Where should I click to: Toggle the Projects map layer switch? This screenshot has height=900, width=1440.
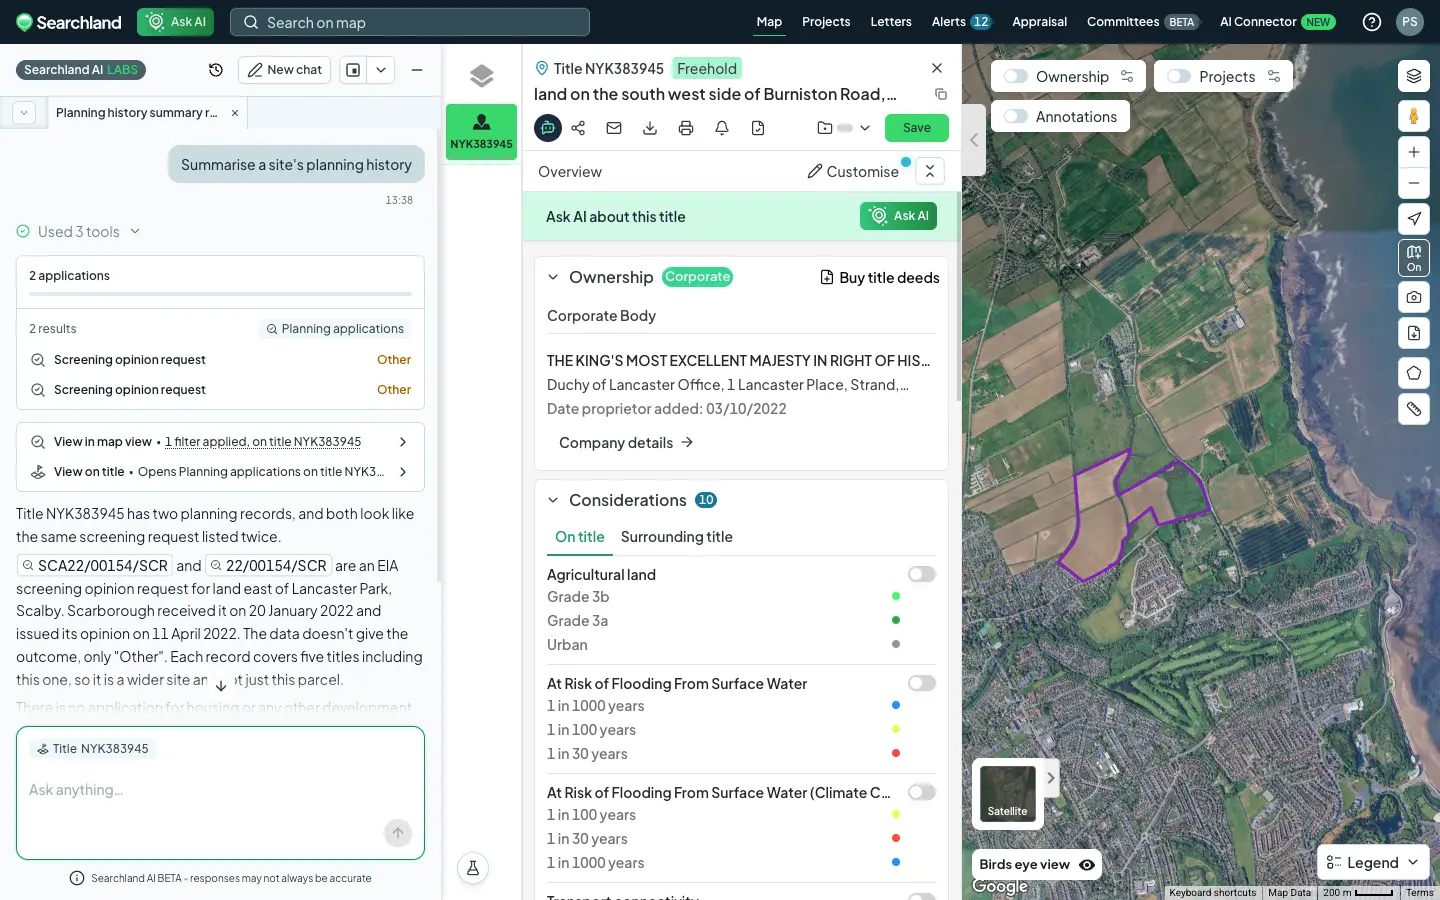point(1179,76)
